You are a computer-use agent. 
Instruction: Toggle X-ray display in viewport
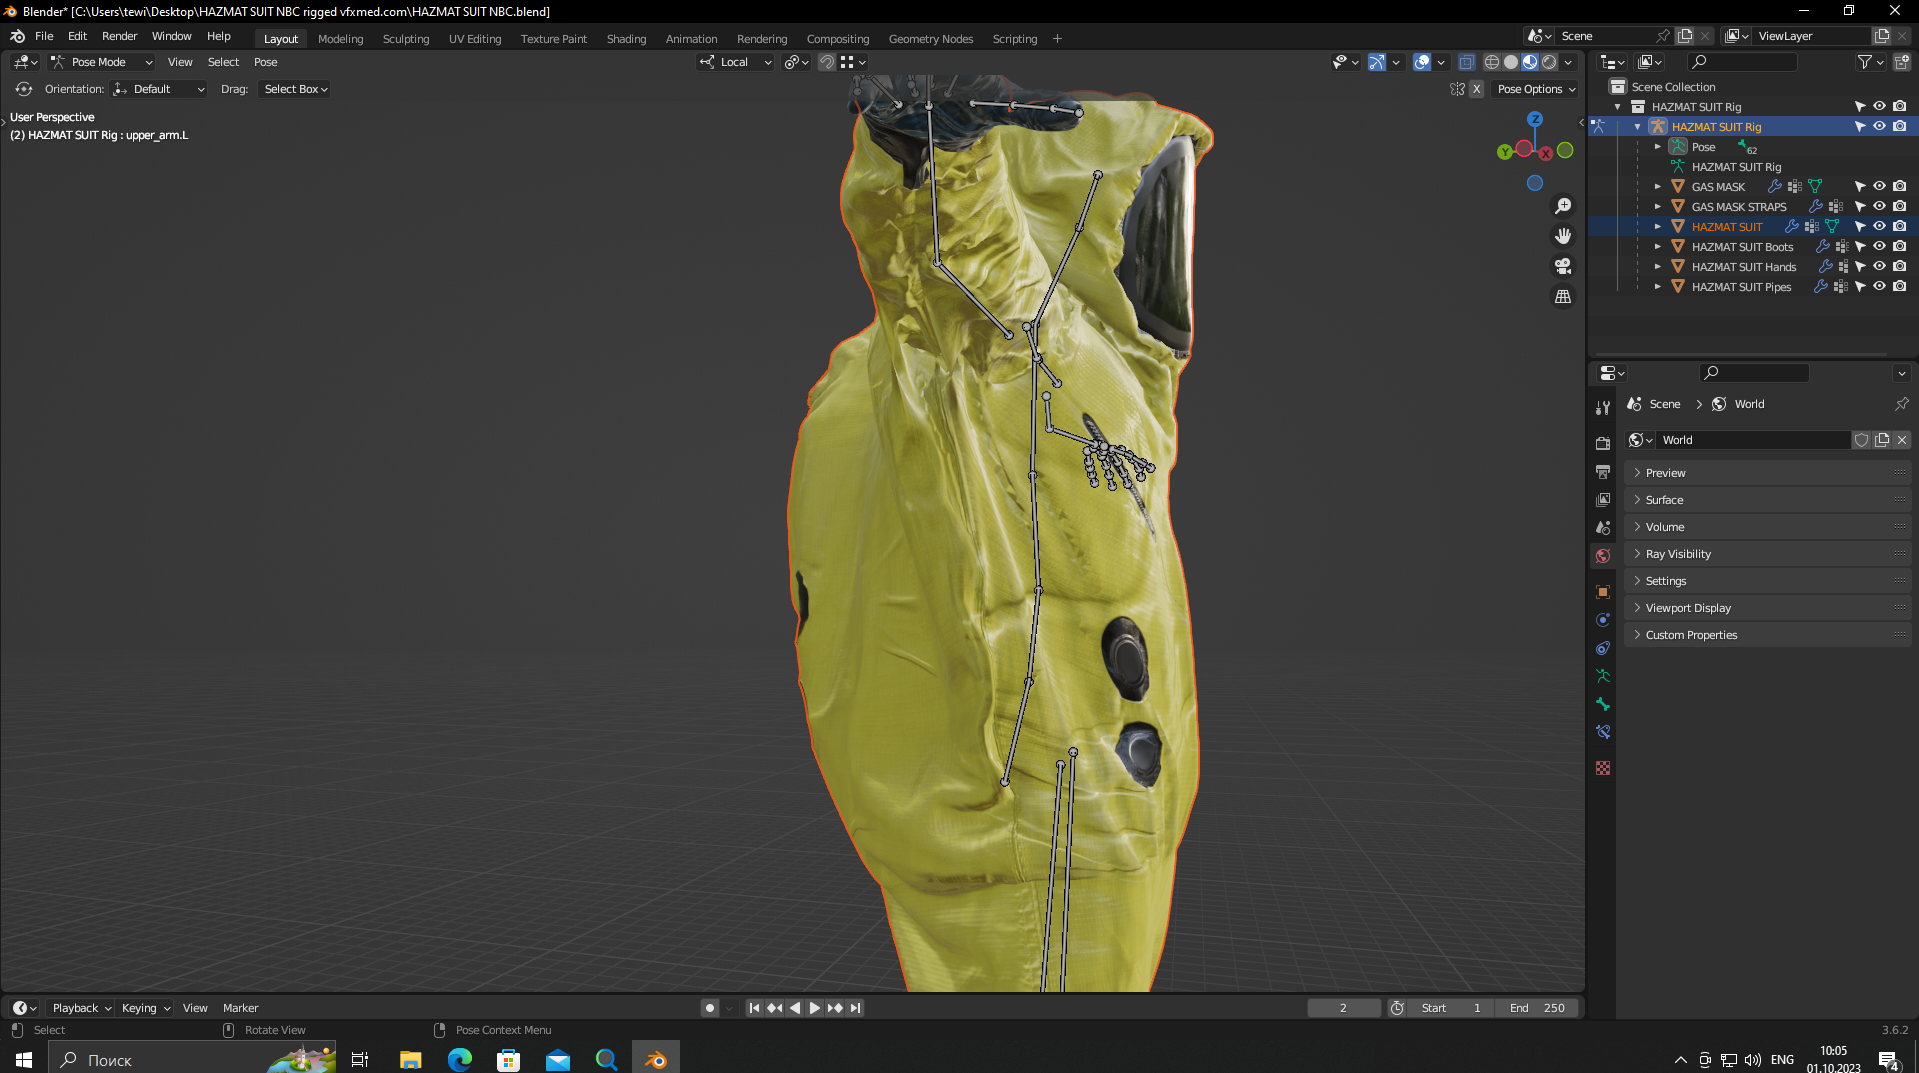(x=1466, y=62)
